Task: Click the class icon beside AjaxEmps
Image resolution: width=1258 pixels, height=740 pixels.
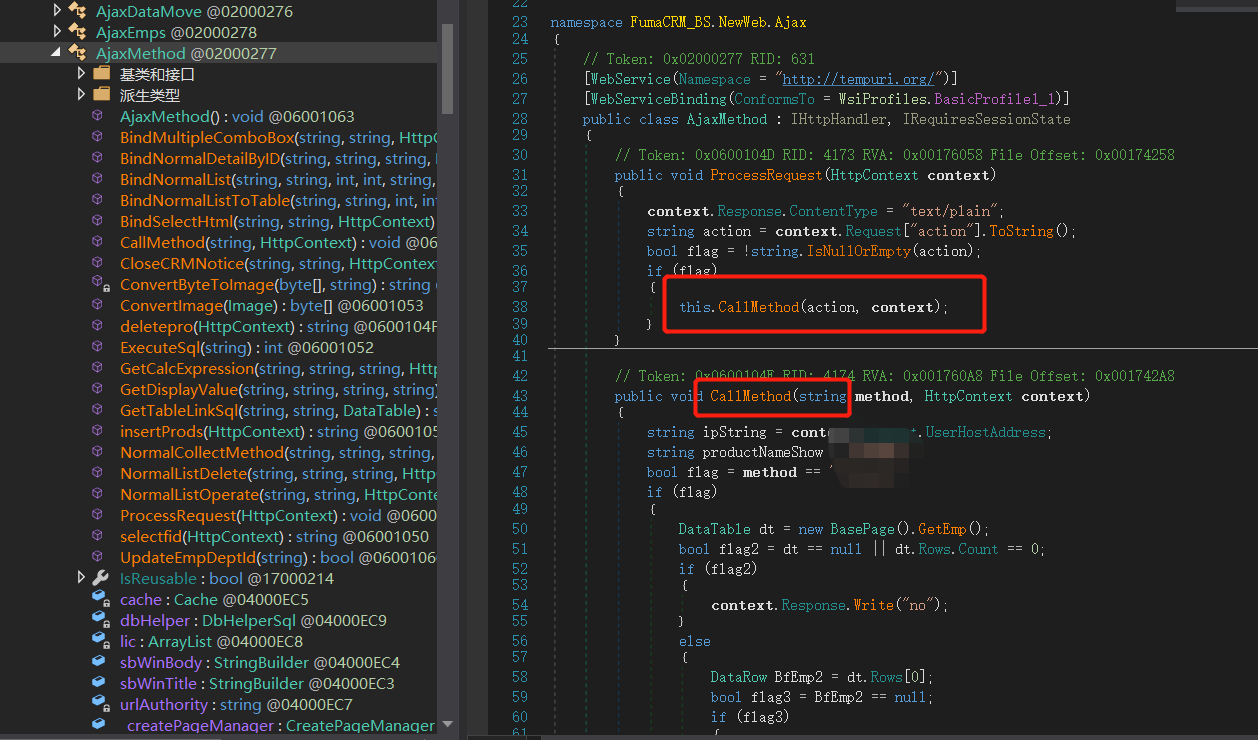Action: tap(77, 32)
